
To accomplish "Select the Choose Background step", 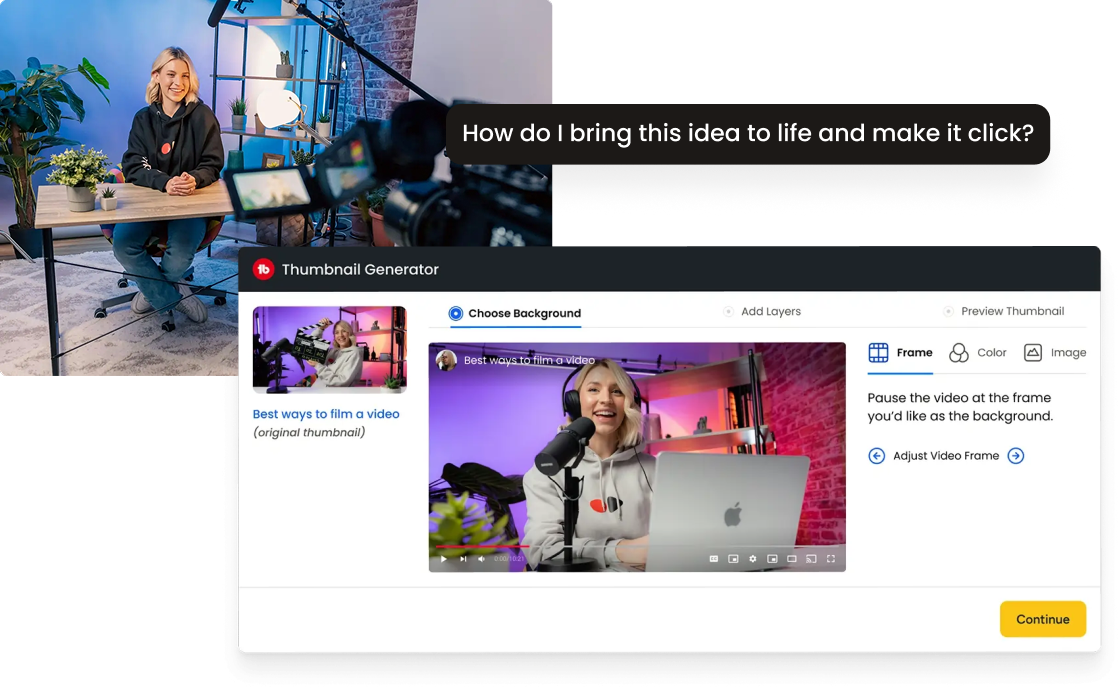I will click(515, 313).
